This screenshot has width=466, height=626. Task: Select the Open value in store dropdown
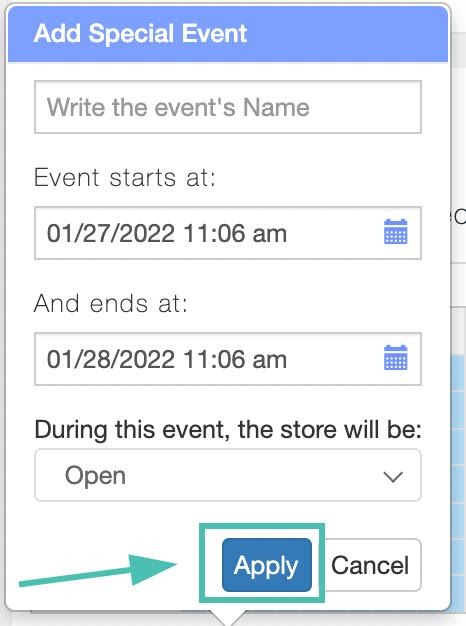tap(95, 476)
